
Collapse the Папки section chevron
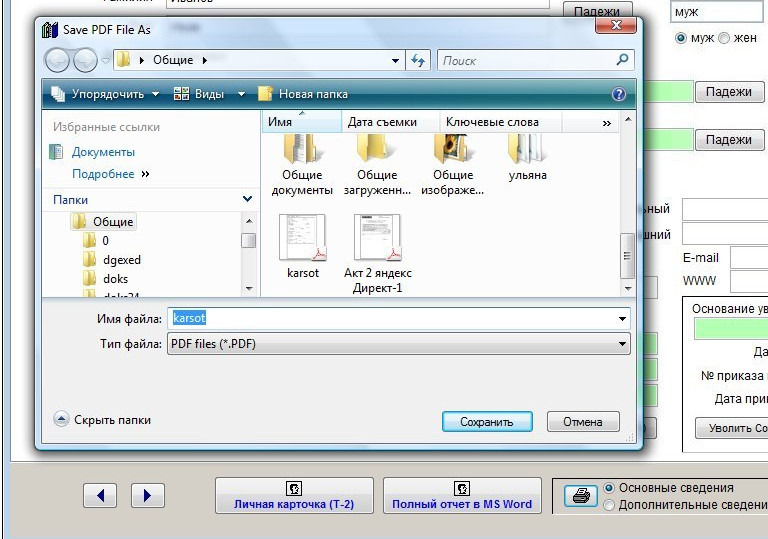tap(247, 199)
